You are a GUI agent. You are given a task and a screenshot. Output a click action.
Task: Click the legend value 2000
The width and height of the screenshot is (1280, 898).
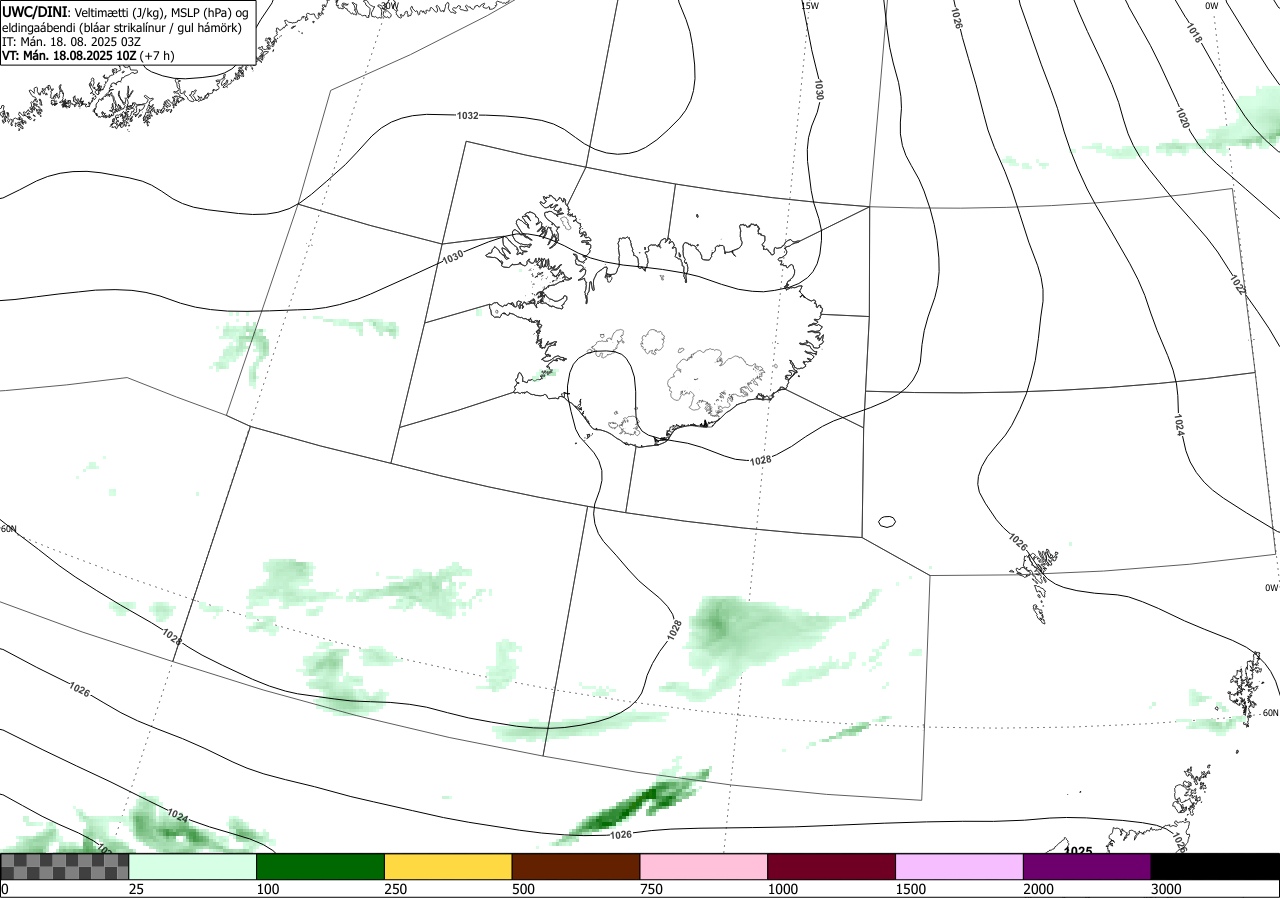tap(1039, 889)
